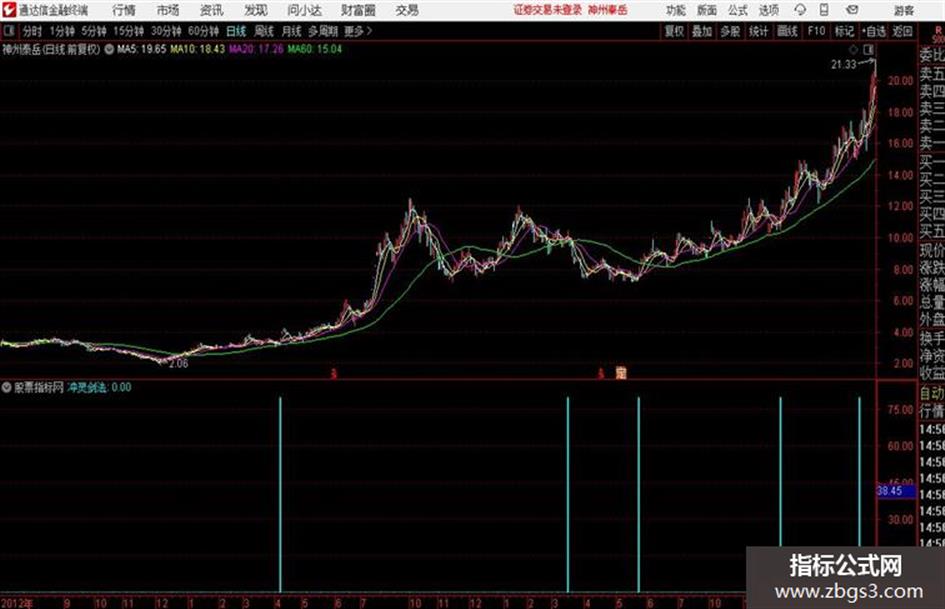Click the 标记 mark toolbar button
Image resolution: width=945 pixels, height=609 pixels.
point(844,31)
